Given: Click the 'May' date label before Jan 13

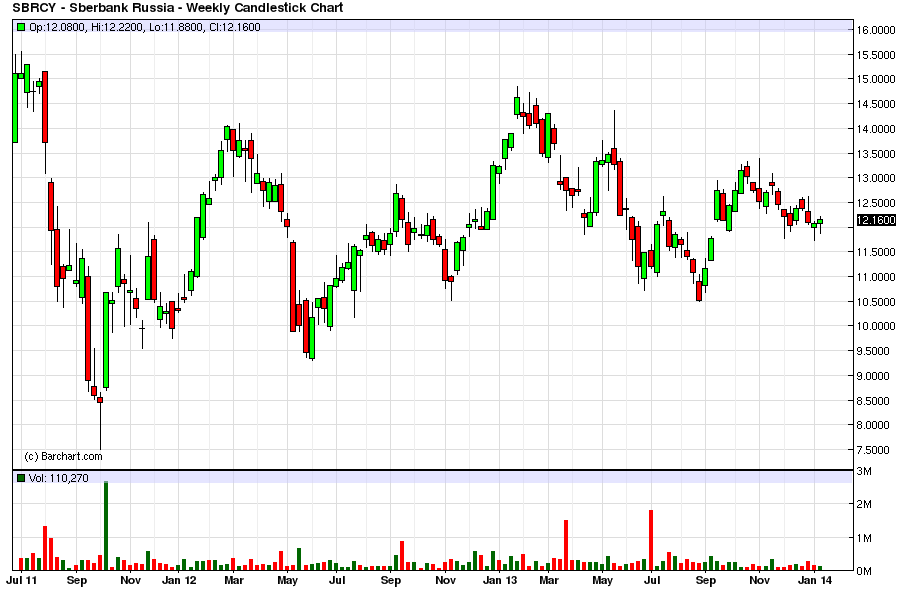Looking at the screenshot, I should click(287, 580).
